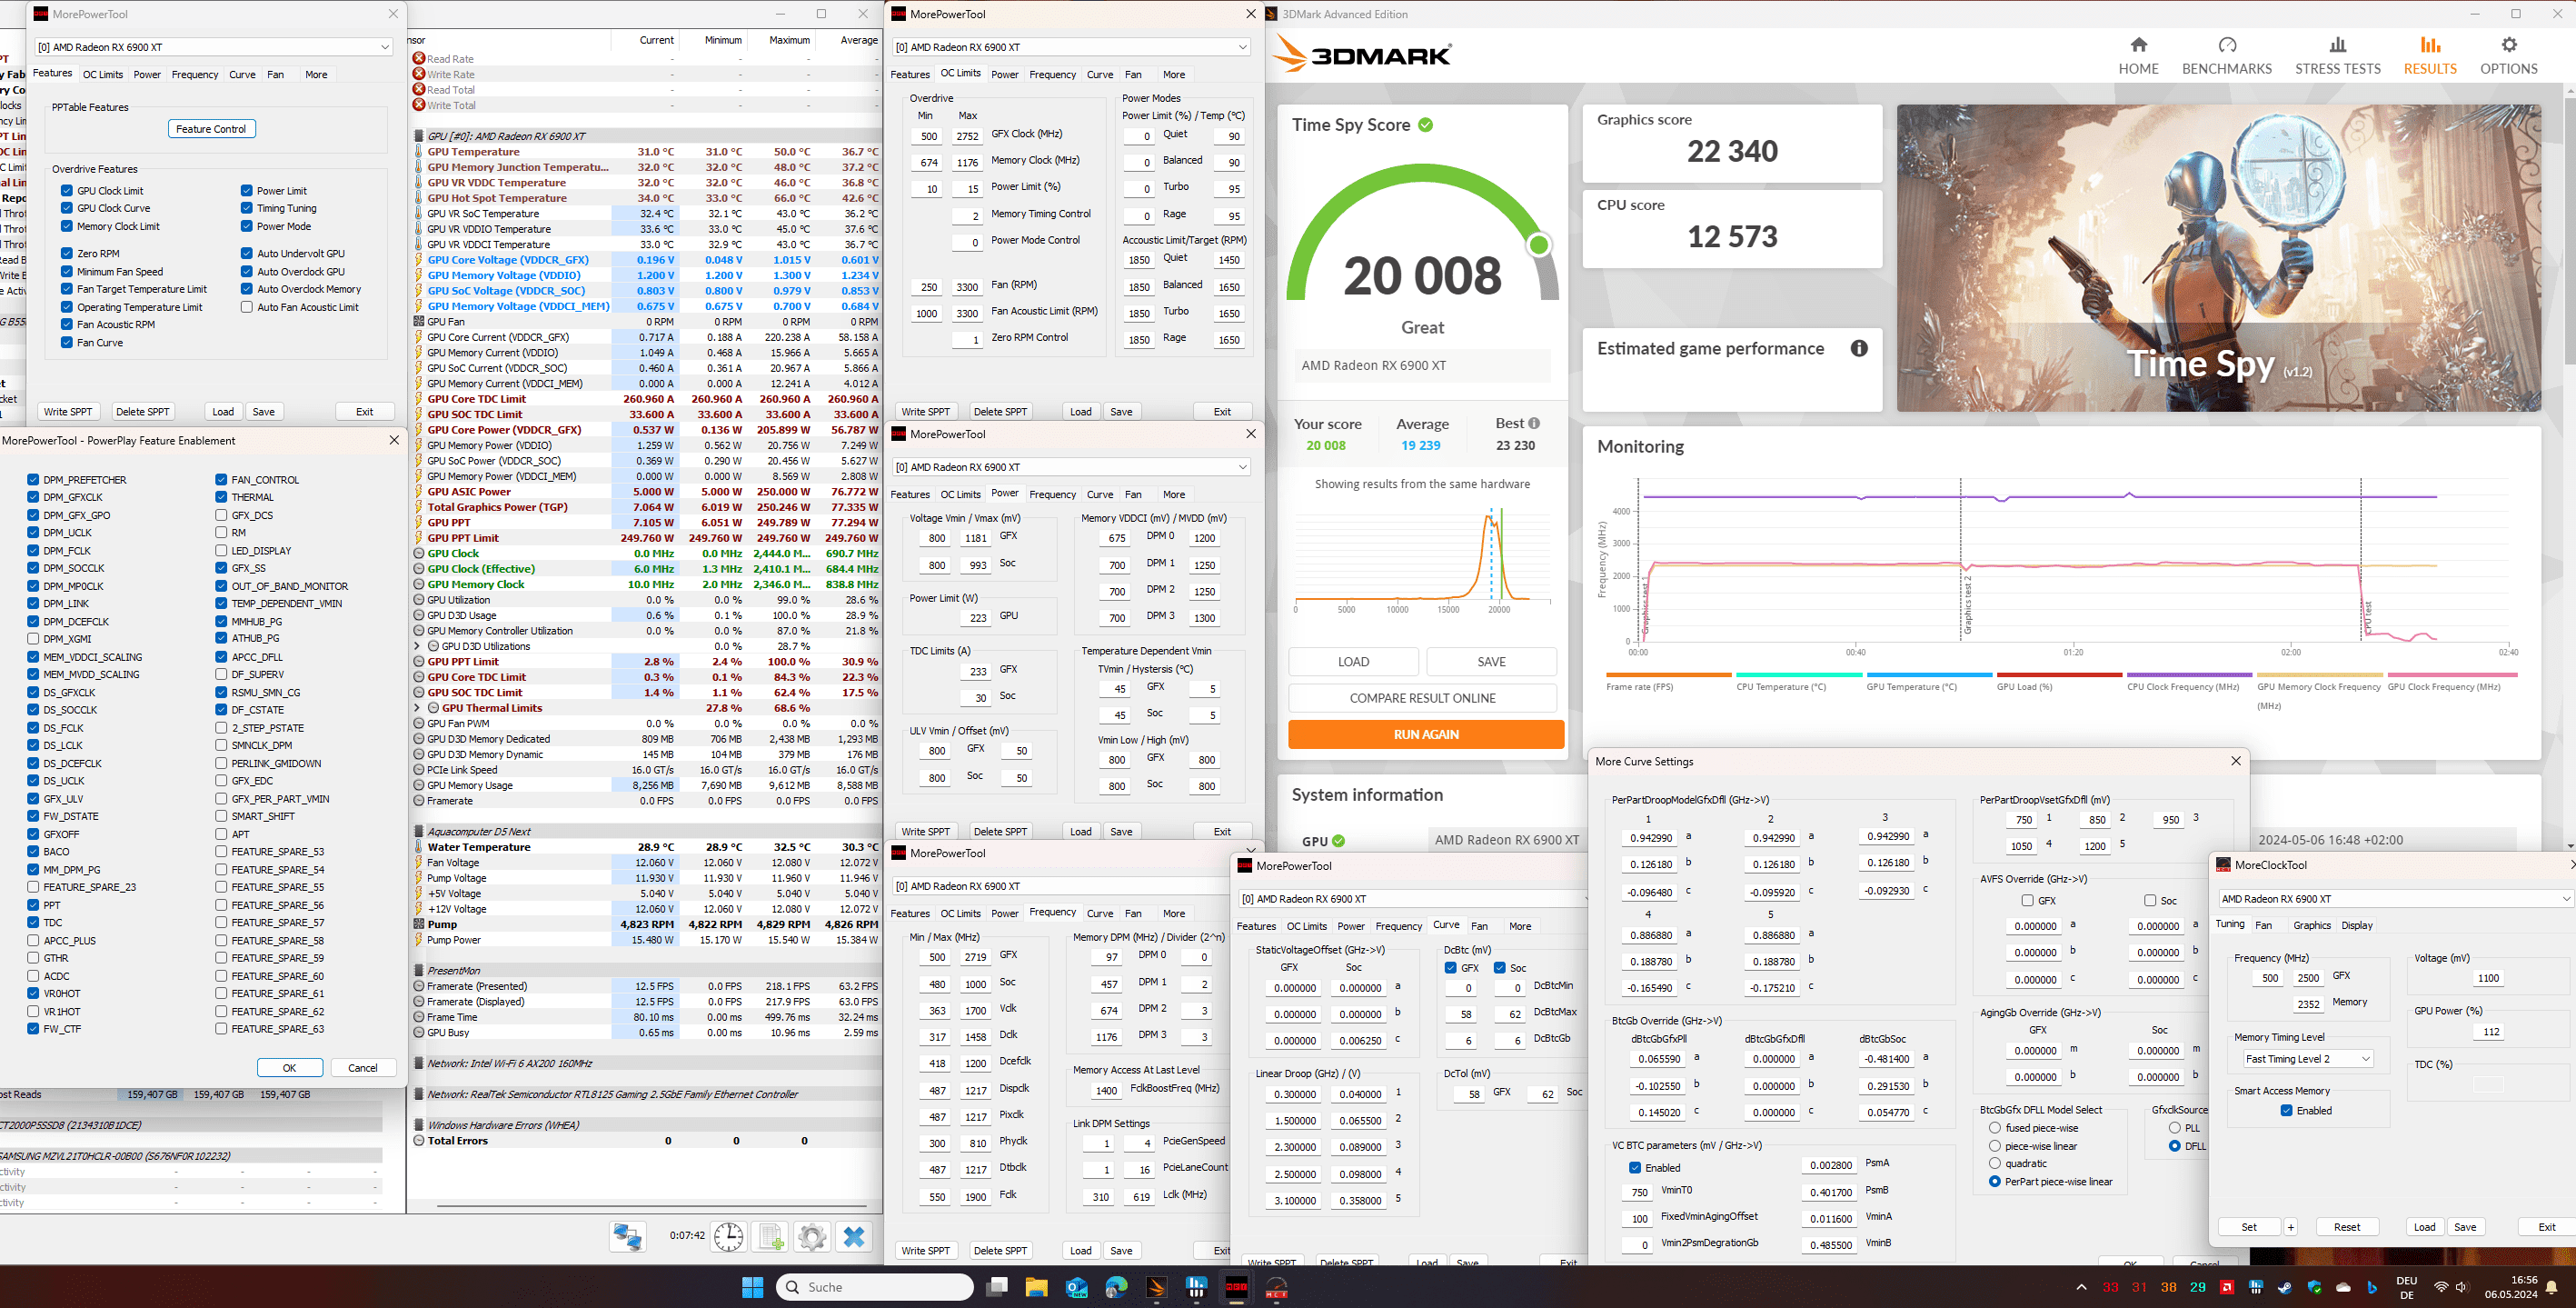
Task: Click GPU Load red legend bar
Action: click(2059, 675)
